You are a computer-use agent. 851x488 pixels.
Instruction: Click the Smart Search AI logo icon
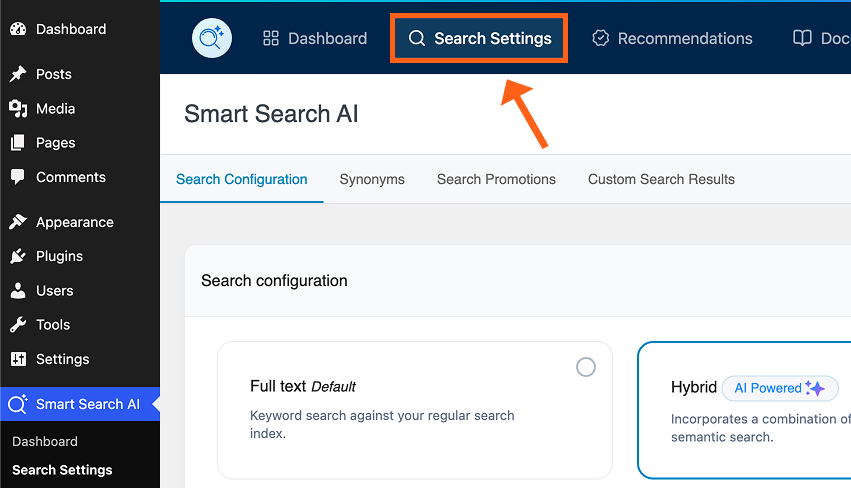(x=212, y=39)
